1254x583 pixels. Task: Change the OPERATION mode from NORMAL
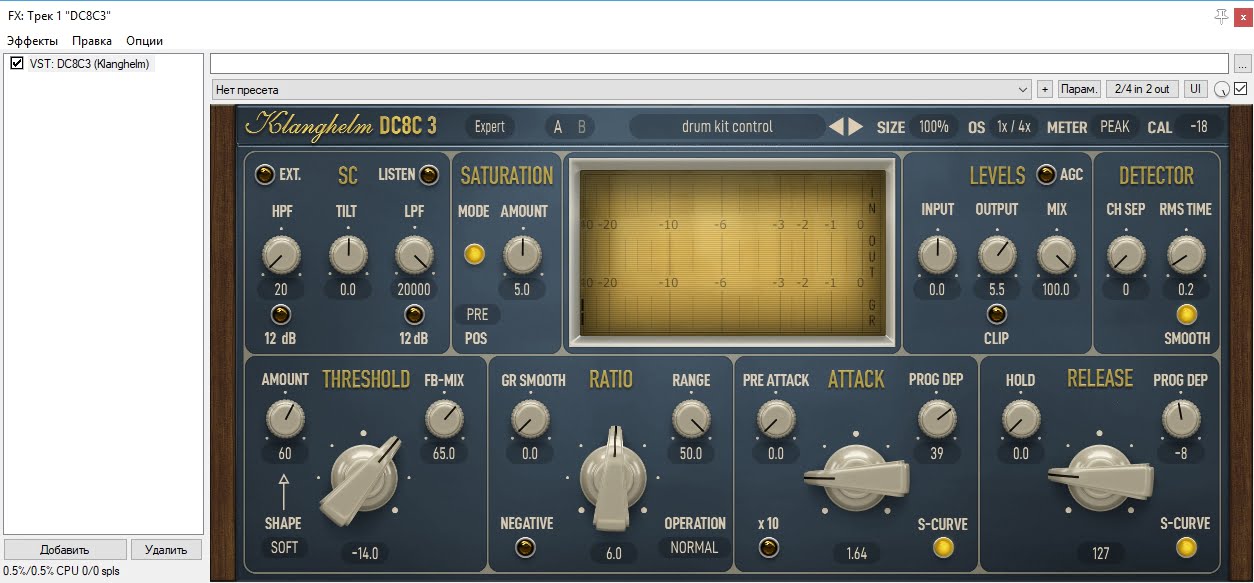[x=694, y=547]
